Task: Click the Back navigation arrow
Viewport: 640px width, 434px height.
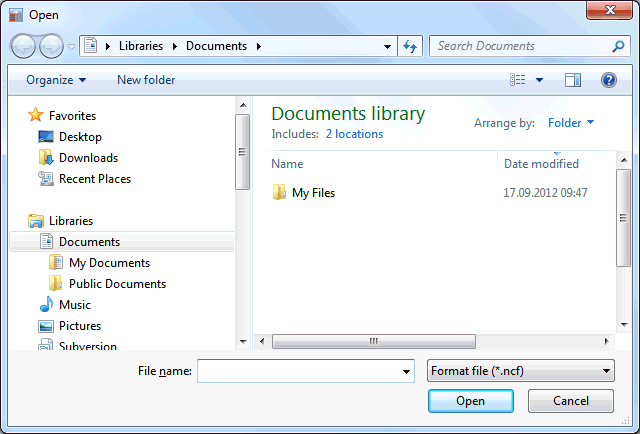Action: click(23, 46)
